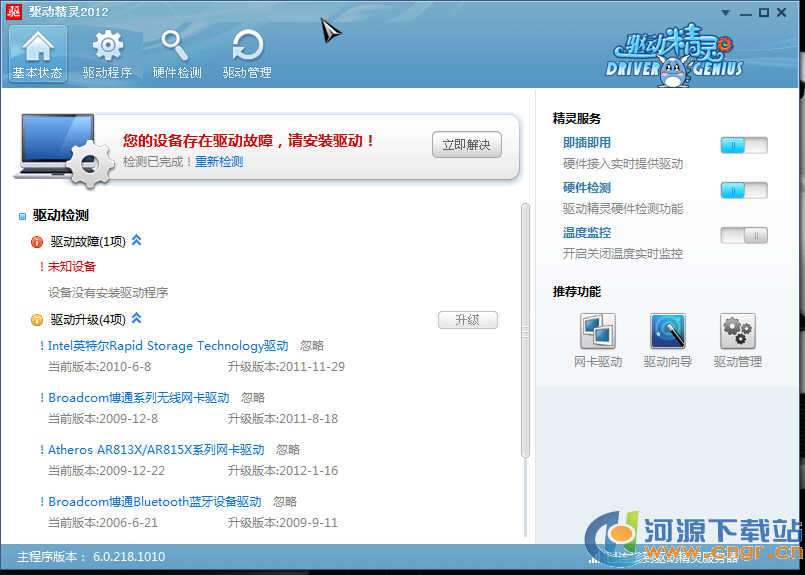This screenshot has width=805, height=575.
Task: Open the Broadcom博通系列无线网卡驱动 link
Action: [139, 398]
